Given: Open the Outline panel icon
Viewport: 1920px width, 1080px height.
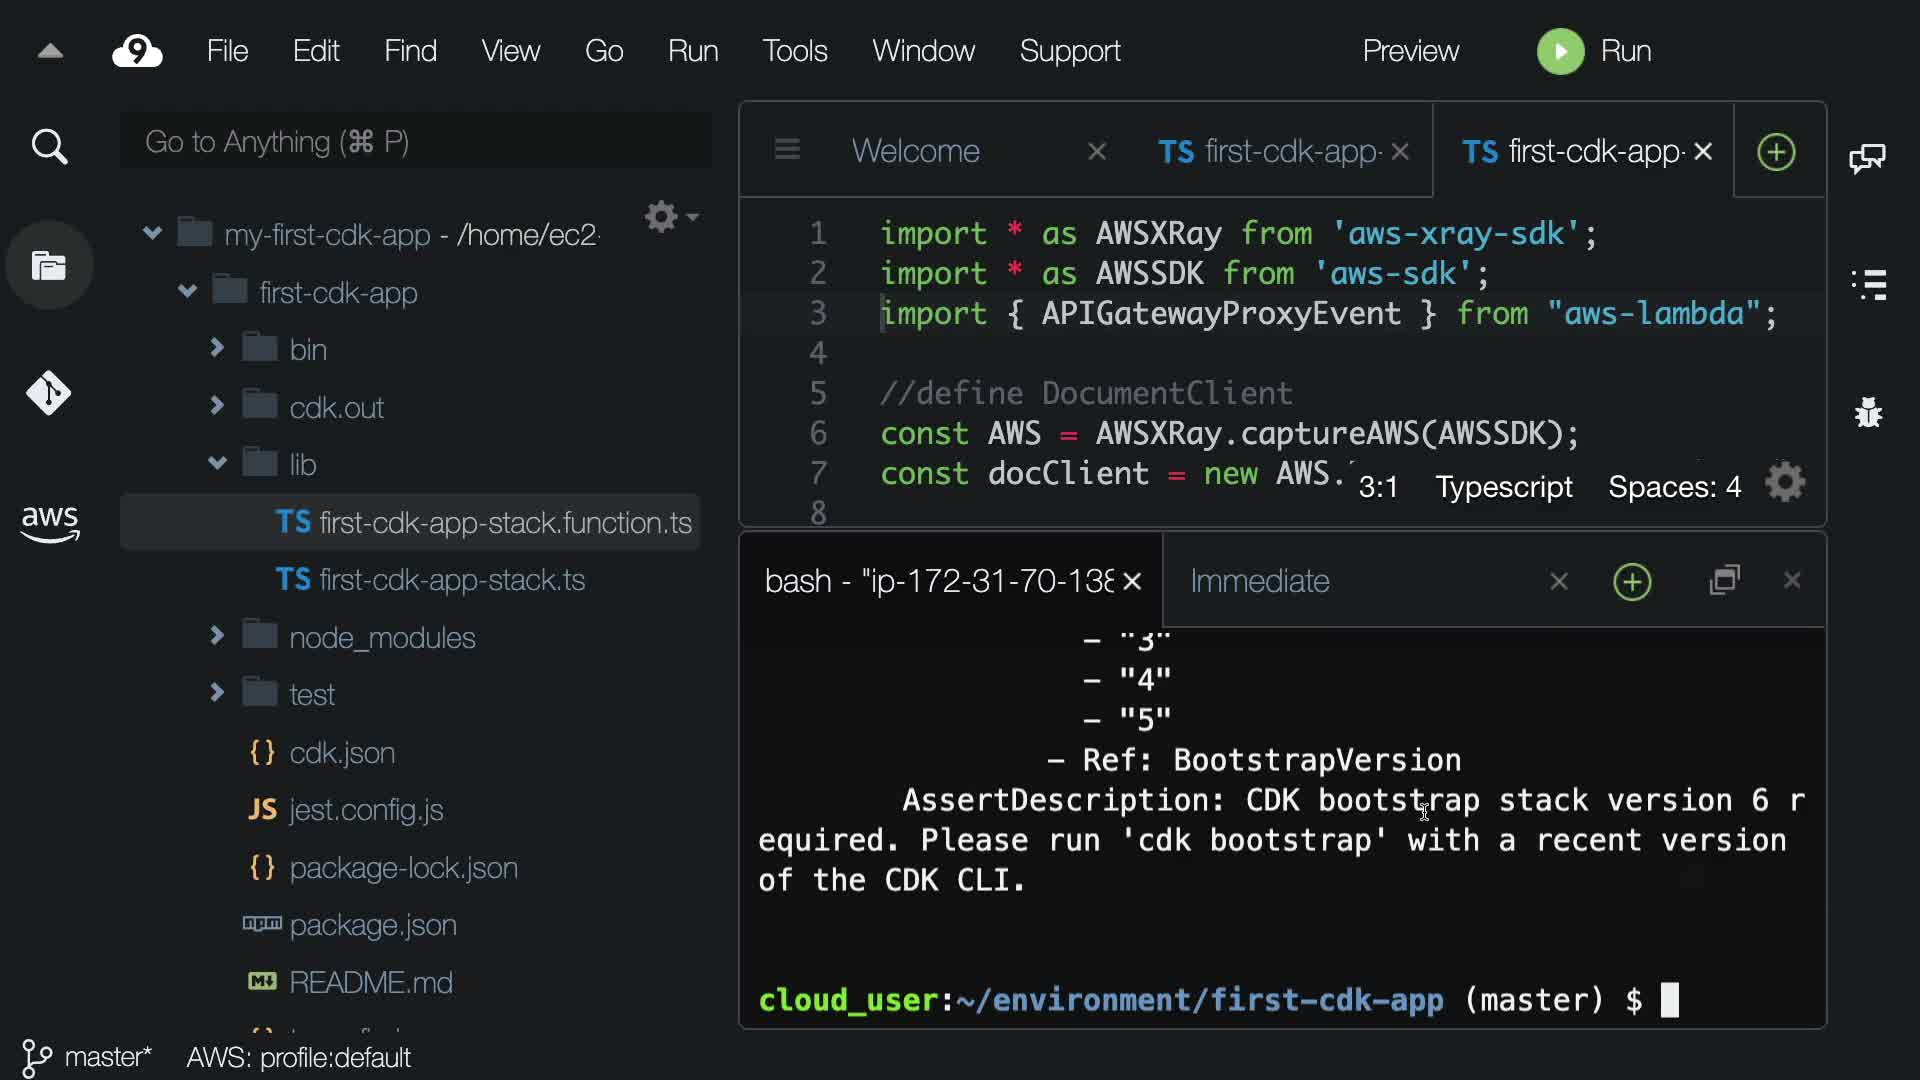Looking at the screenshot, I should [1868, 285].
